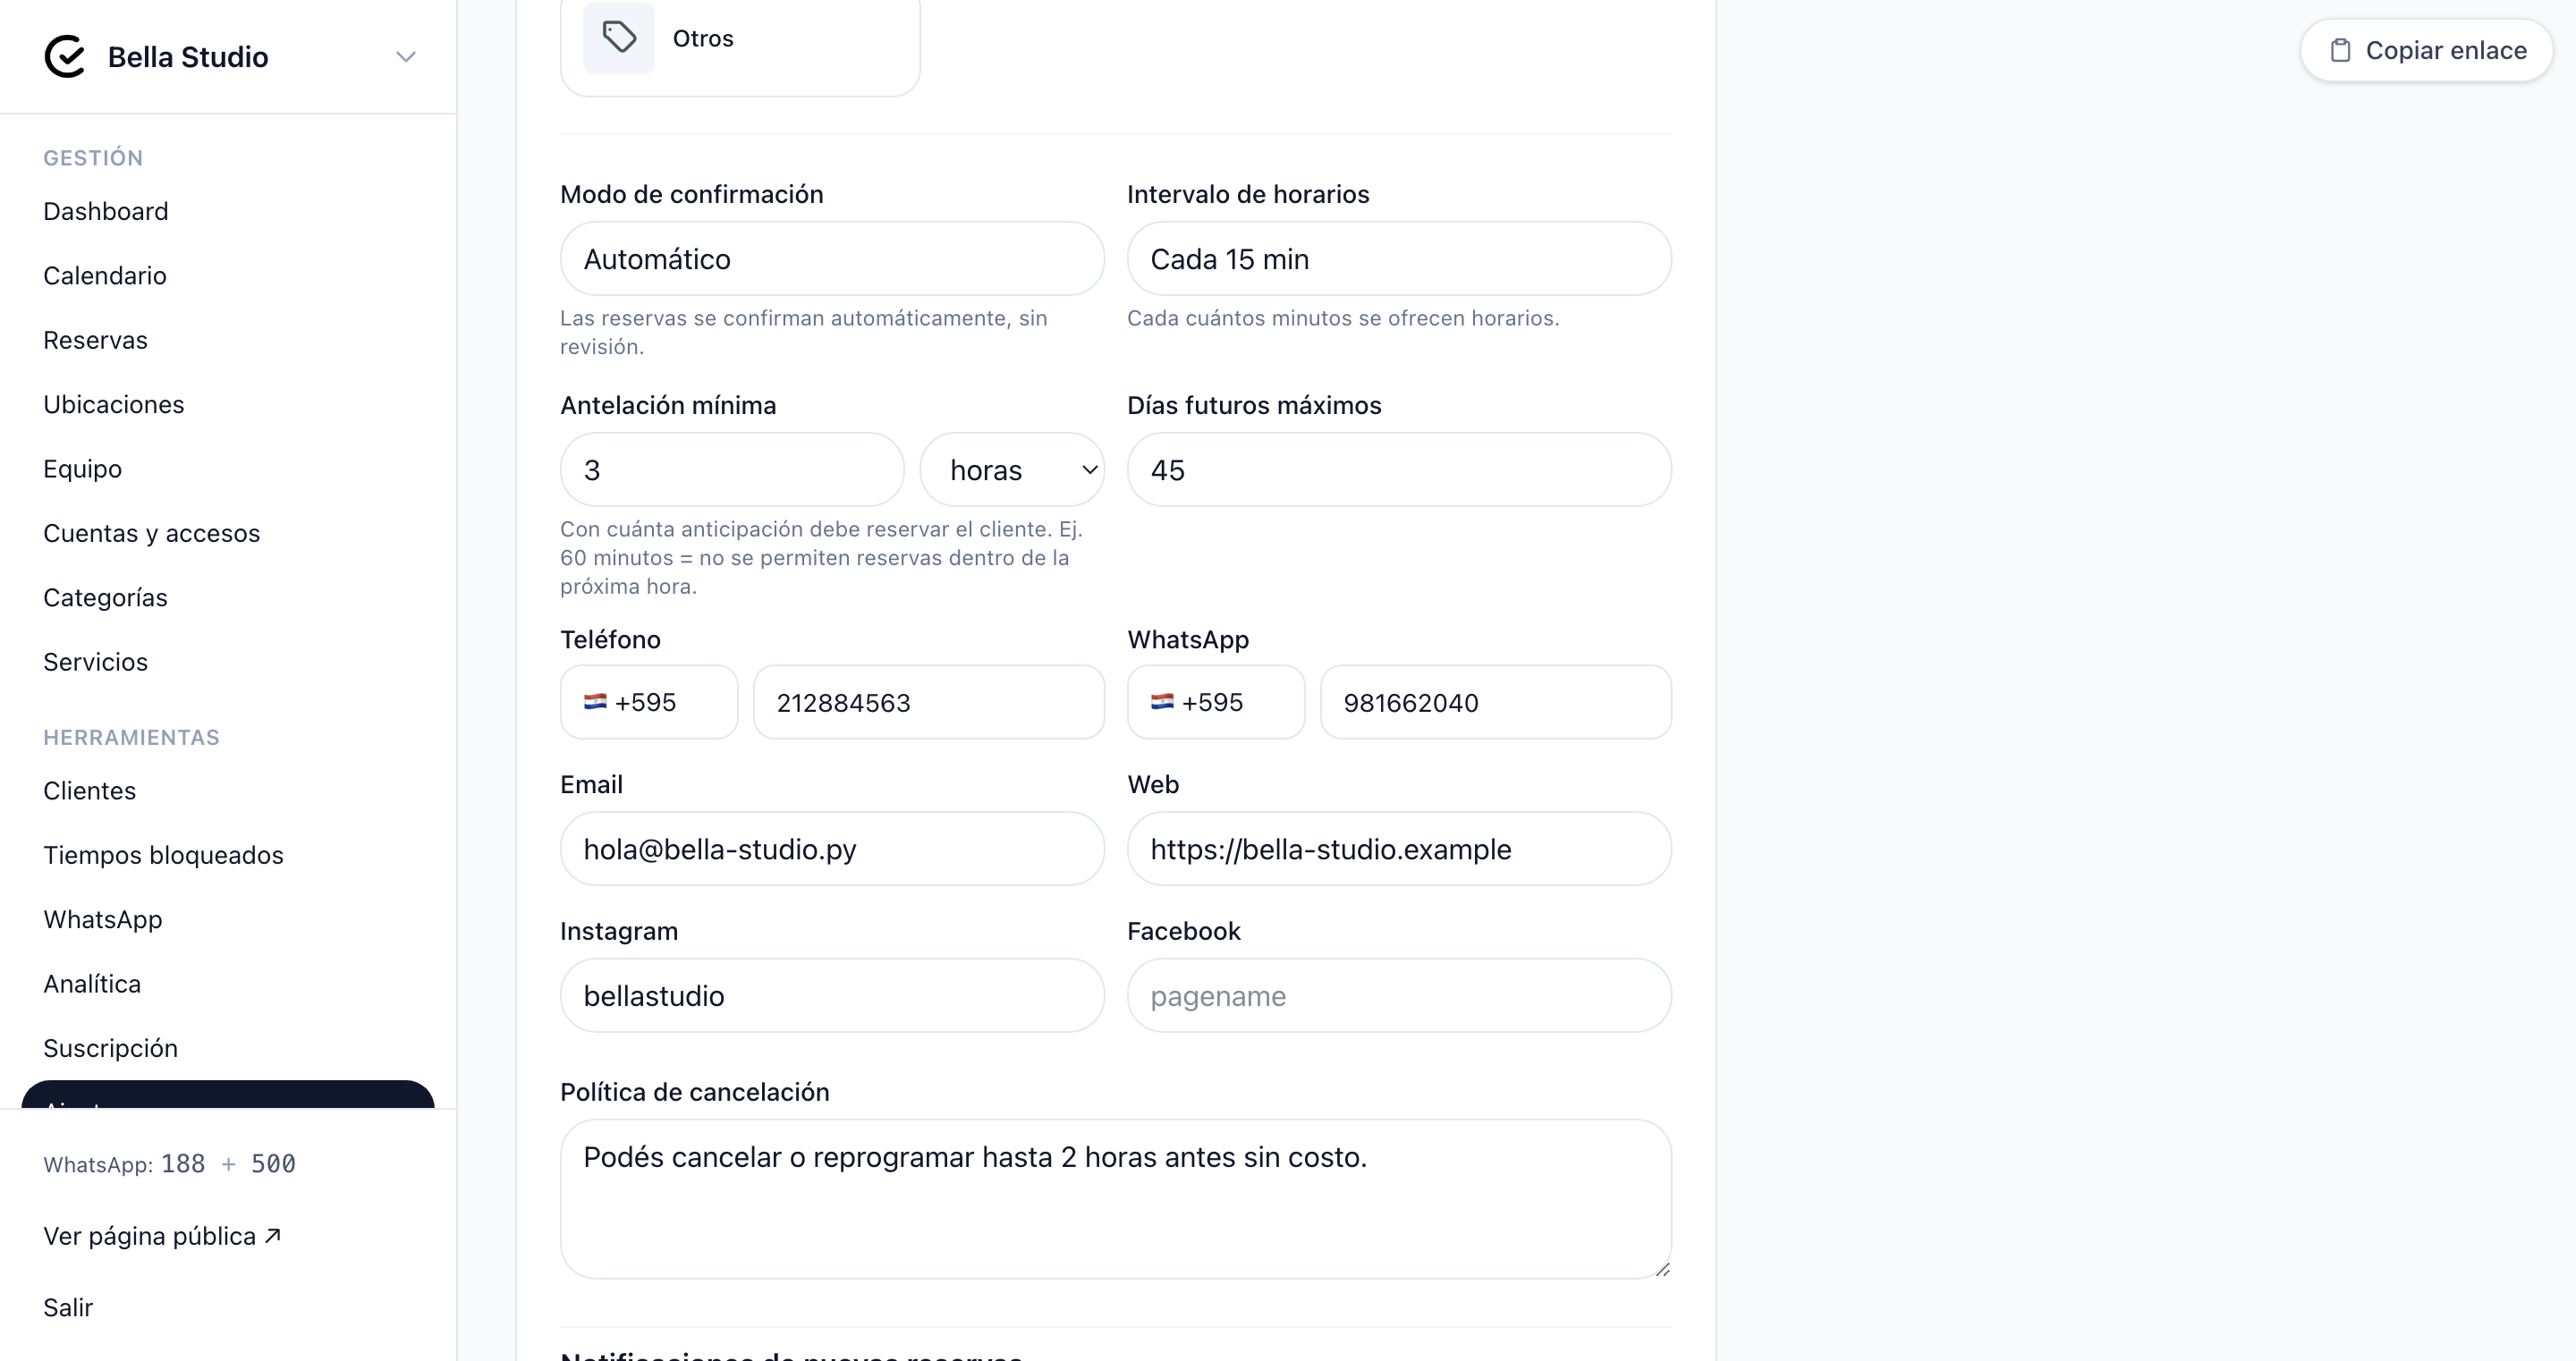Image resolution: width=2576 pixels, height=1361 pixels.
Task: Click the Facebook pagename field
Action: (x=1399, y=996)
